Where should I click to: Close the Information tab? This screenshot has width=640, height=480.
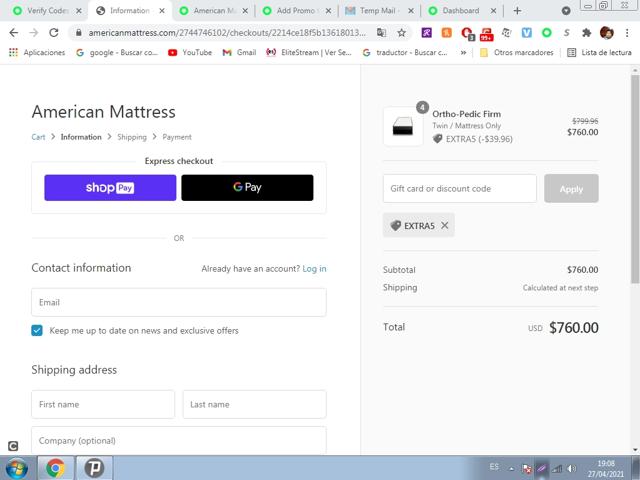click(162, 11)
